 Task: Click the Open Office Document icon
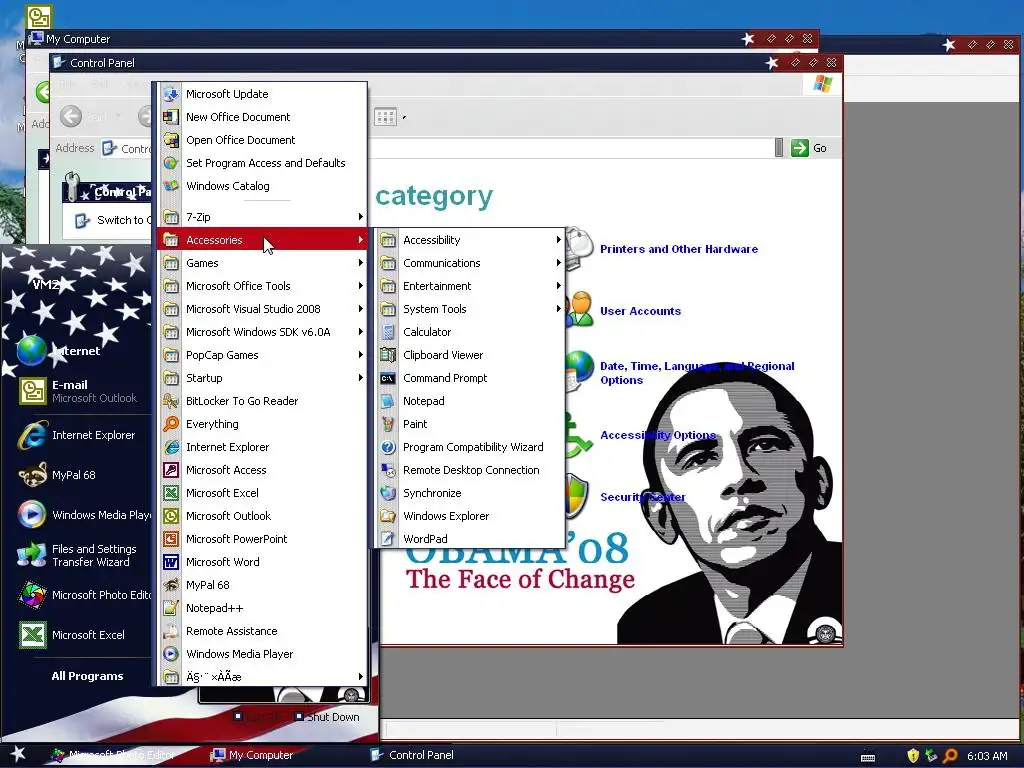tap(171, 140)
